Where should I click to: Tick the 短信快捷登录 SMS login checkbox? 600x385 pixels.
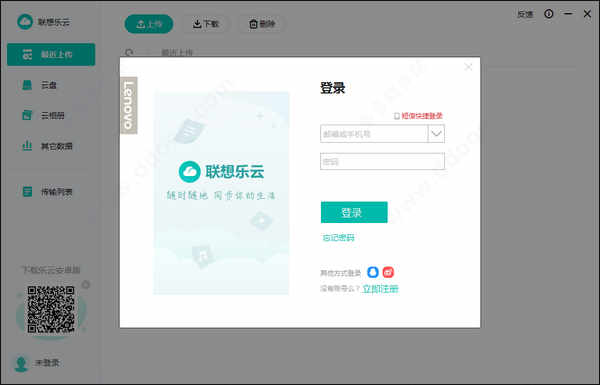[397, 116]
